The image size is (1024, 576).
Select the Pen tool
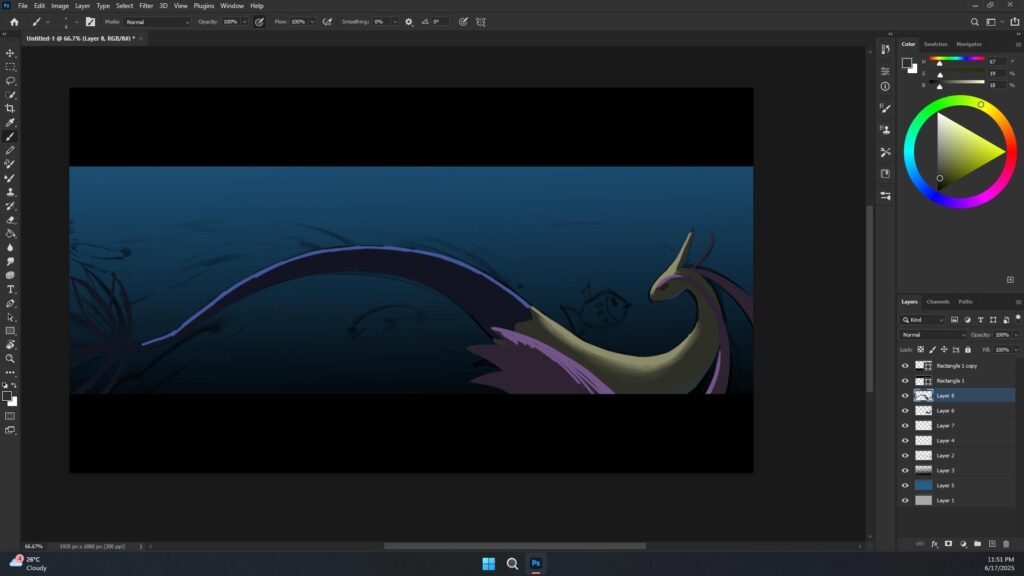click(10, 303)
